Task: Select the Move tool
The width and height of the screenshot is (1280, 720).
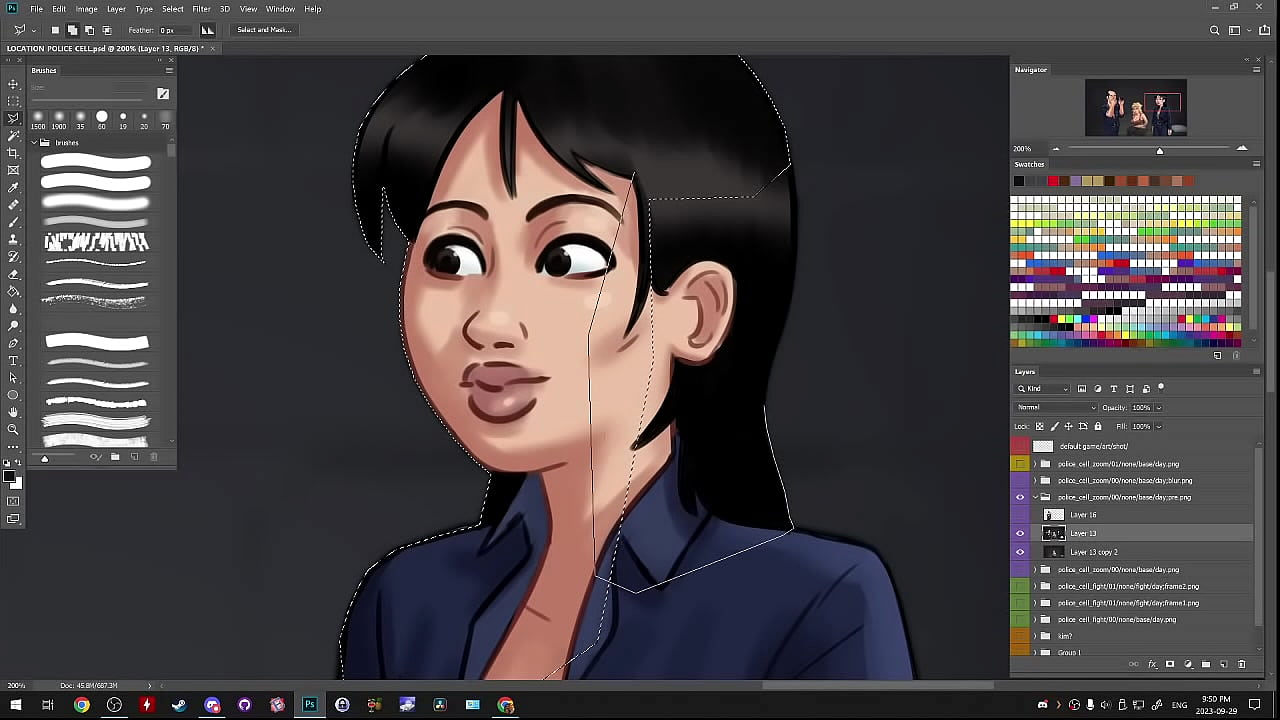Action: tap(13, 84)
